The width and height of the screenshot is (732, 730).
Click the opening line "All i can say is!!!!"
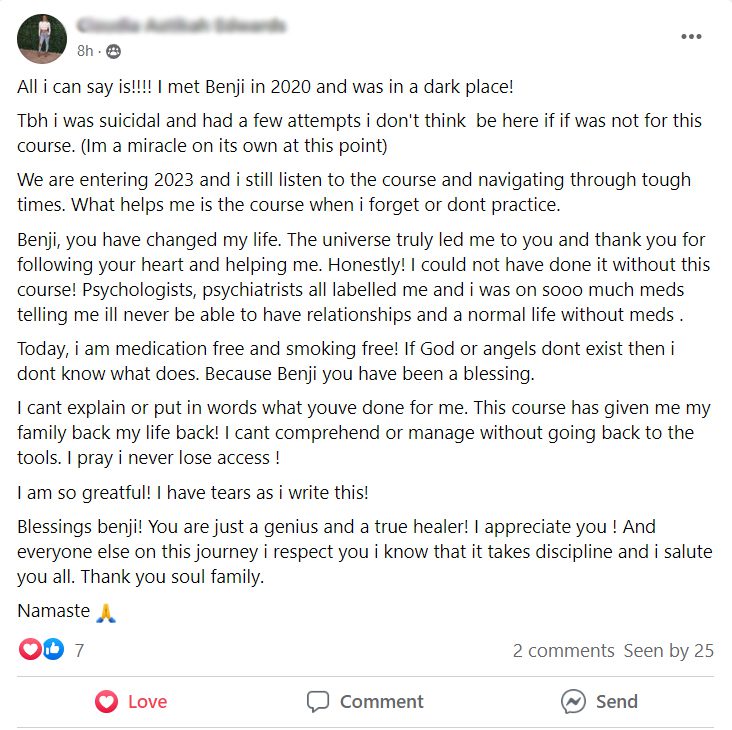pyautogui.click(x=84, y=87)
